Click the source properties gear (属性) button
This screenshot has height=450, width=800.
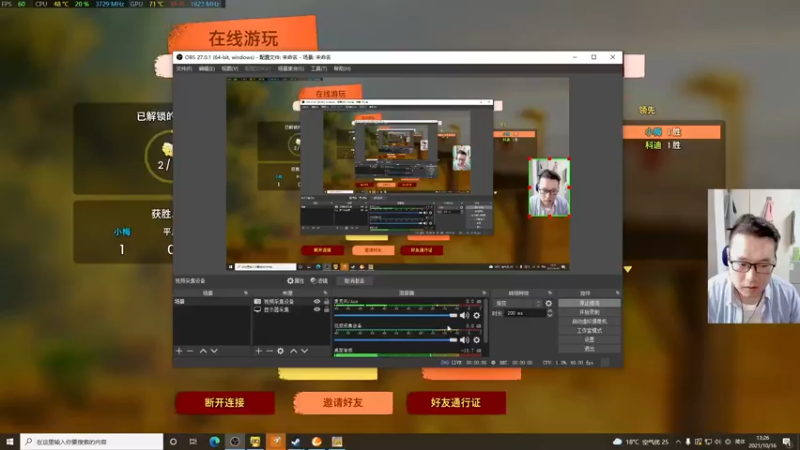point(295,281)
